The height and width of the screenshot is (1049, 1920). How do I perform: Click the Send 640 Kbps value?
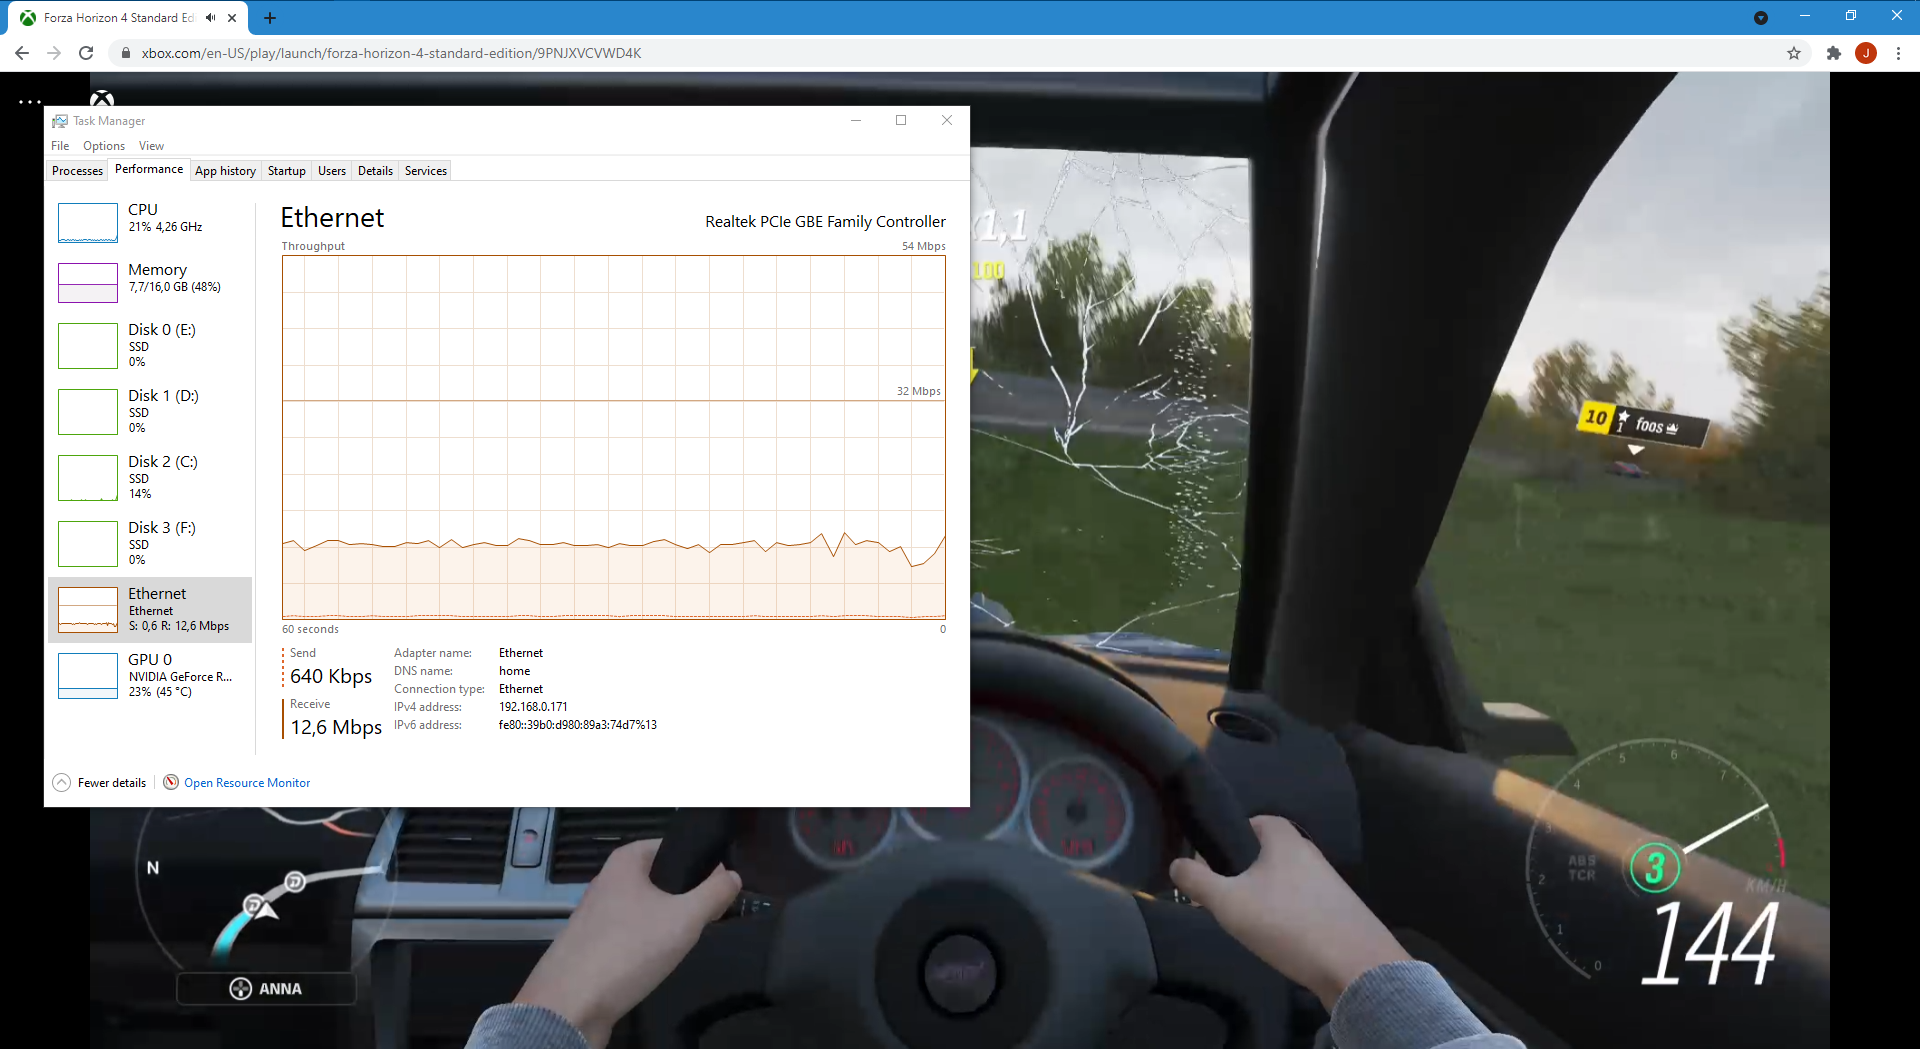[x=331, y=677]
